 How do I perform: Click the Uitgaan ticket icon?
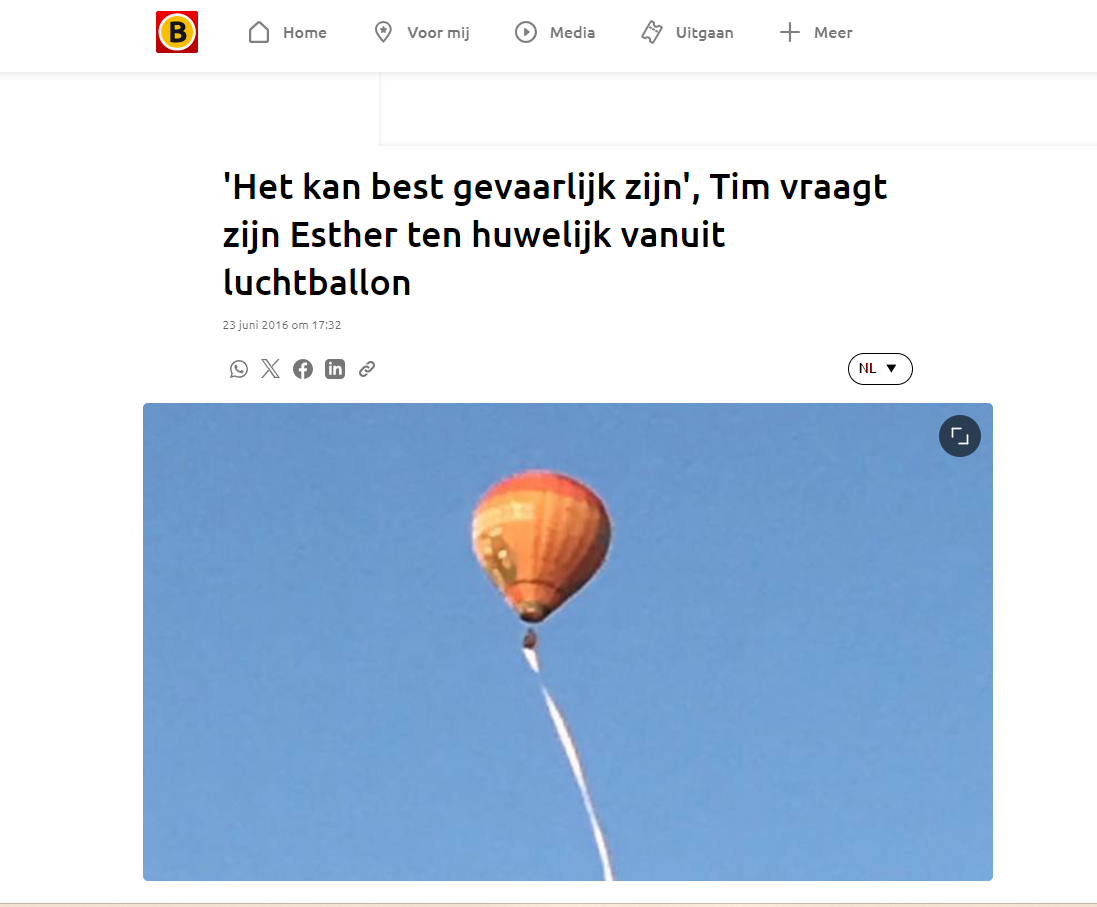click(652, 32)
